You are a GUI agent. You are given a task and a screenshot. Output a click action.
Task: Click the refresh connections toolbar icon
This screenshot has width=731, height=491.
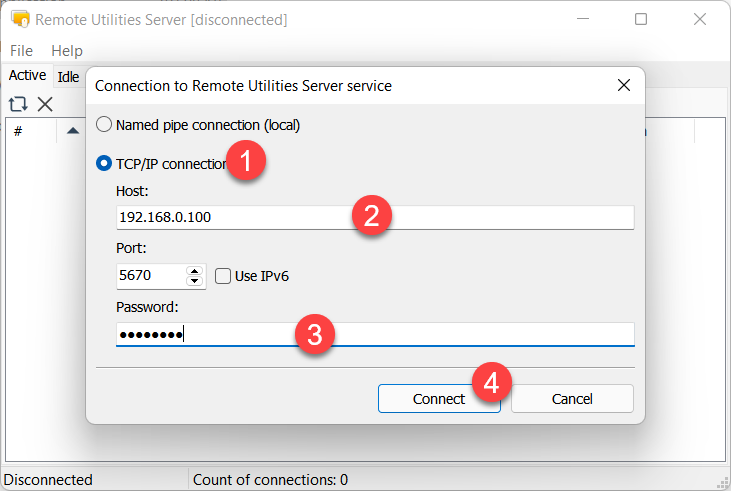[x=17, y=104]
